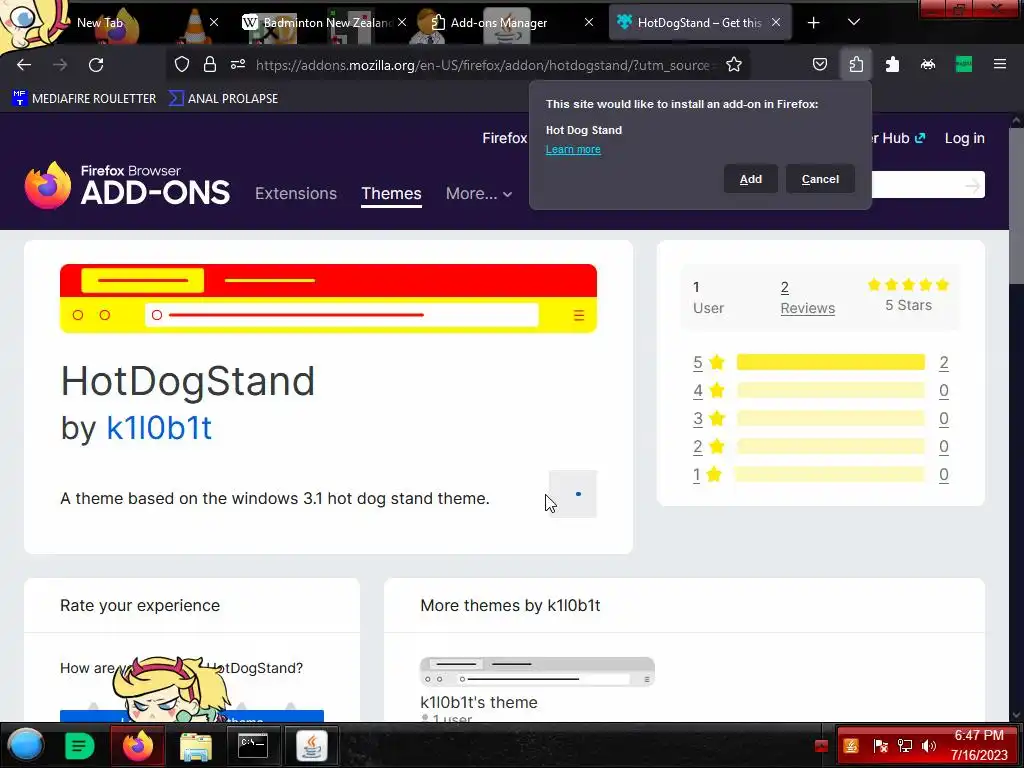The image size is (1024, 768).
Task: Filter reviews by 2 star rating
Action: [x=709, y=447]
